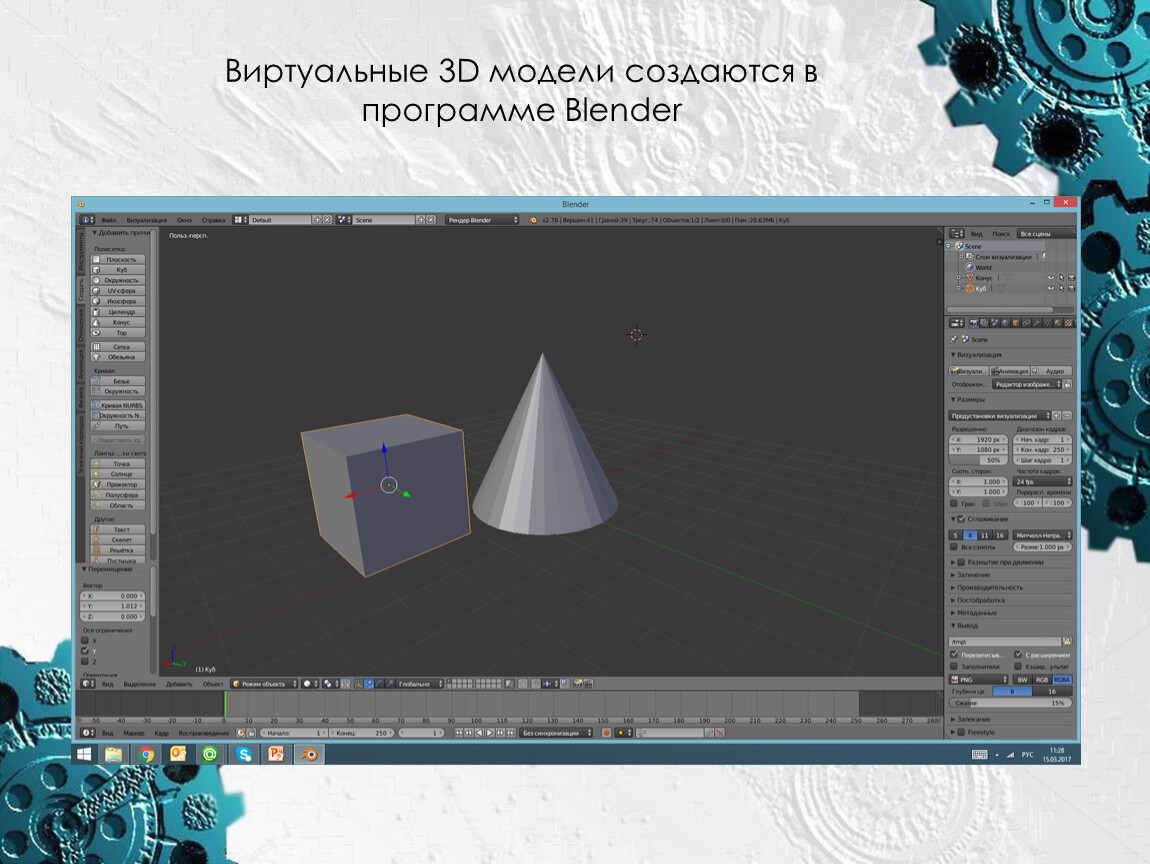1150x864 pixels.
Task: Toggle the Перезаписывать checkbox
Action: pos(954,654)
